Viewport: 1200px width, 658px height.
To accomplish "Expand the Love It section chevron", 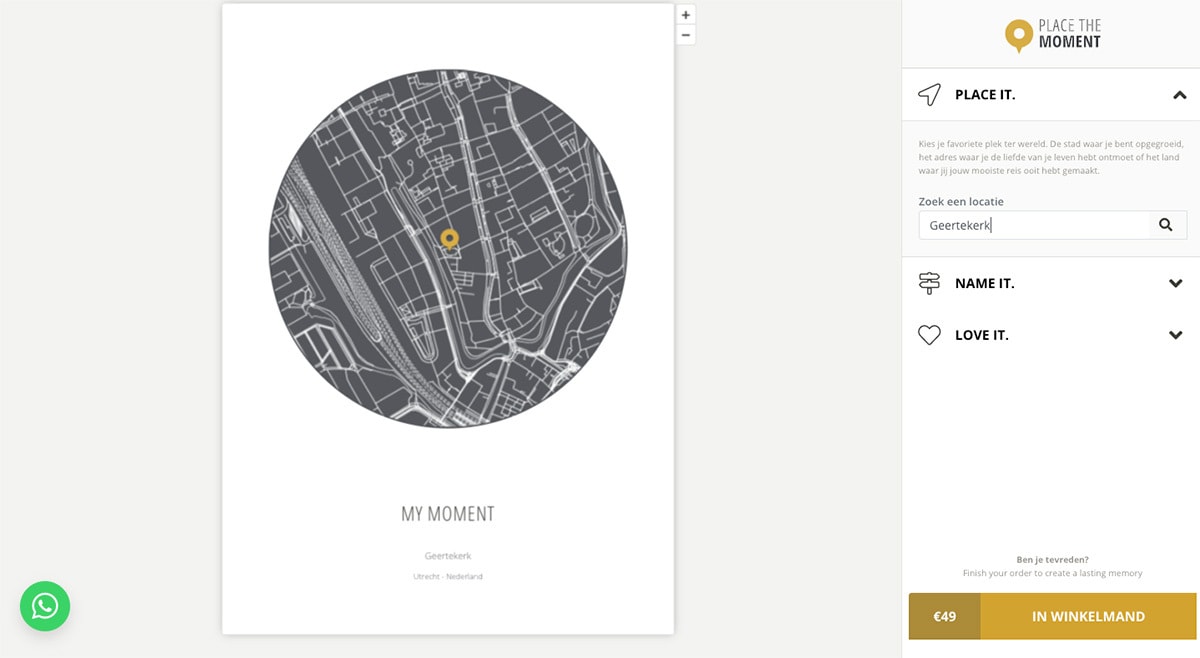I will coord(1176,335).
